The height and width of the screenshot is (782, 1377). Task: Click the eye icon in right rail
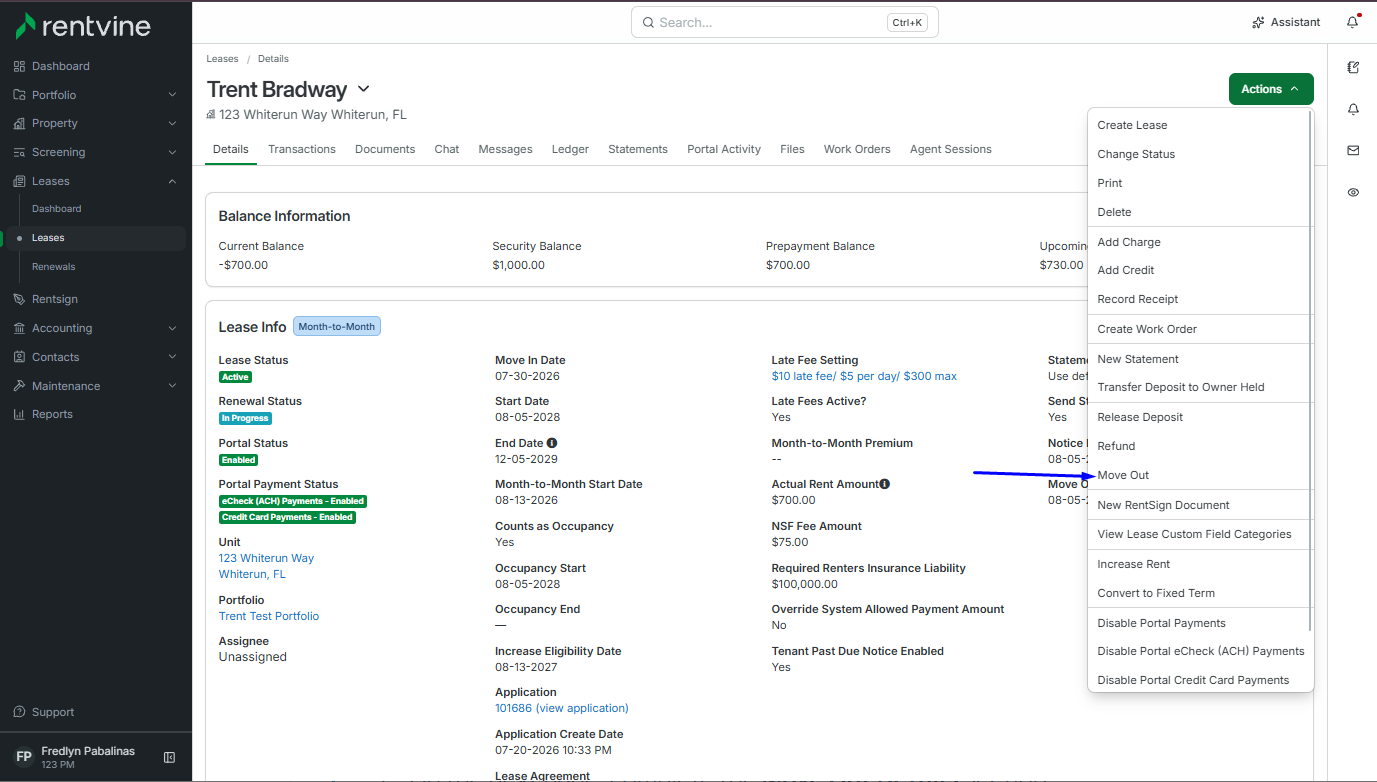[1353, 192]
